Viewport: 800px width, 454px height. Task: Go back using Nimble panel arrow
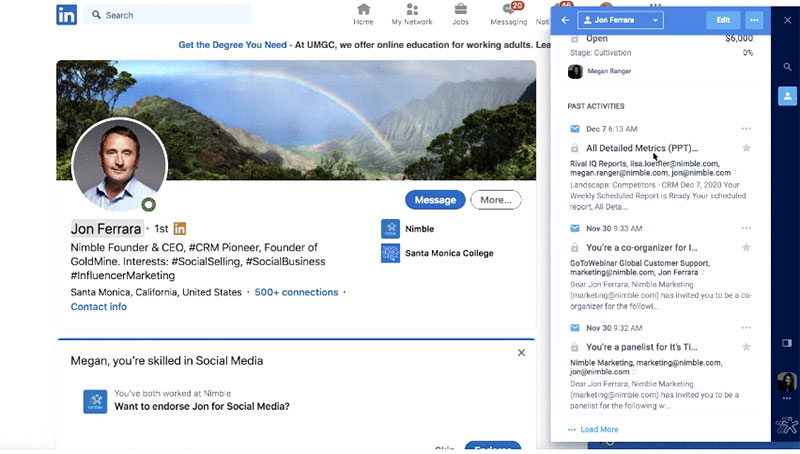(565, 20)
